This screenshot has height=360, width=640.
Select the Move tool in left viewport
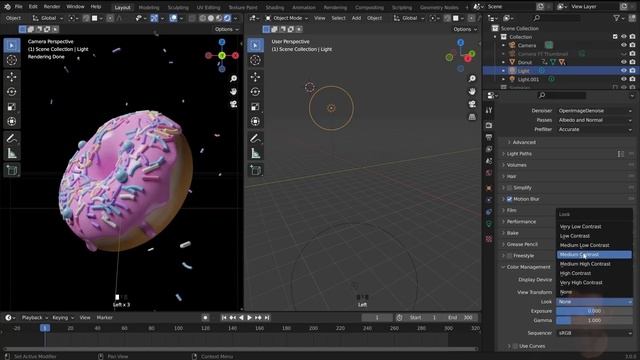click(11, 77)
